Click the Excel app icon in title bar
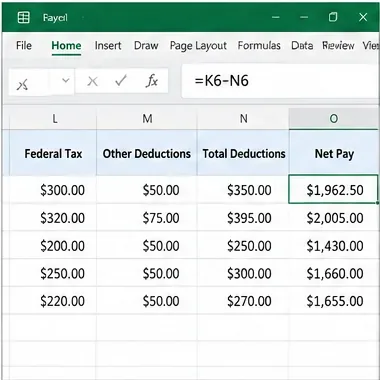Image resolution: width=380 pixels, height=380 pixels. tap(23, 17)
